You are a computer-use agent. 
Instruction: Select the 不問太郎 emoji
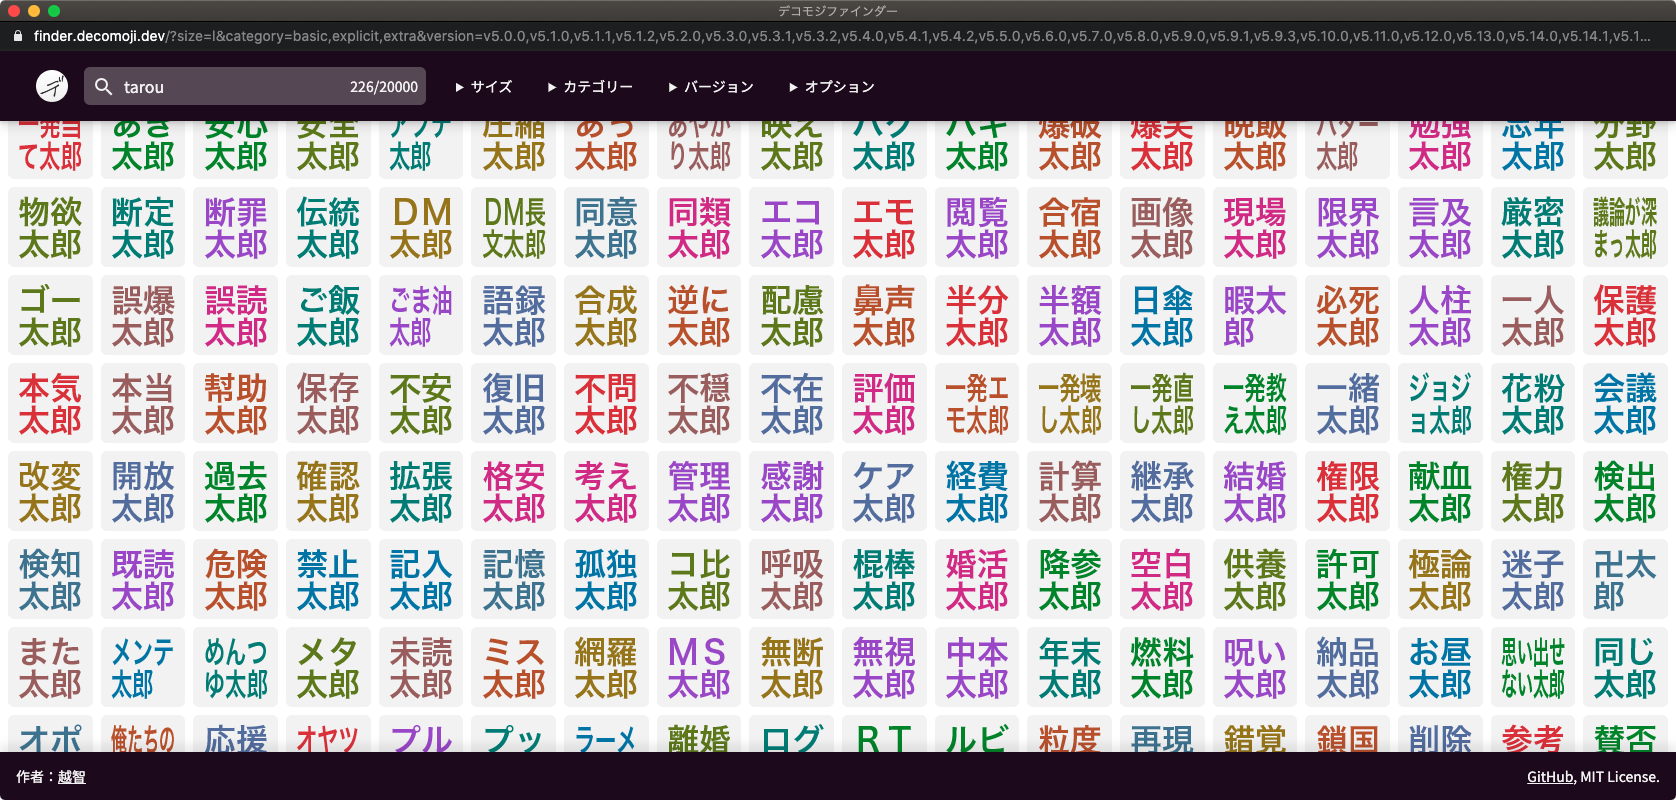pyautogui.click(x=606, y=404)
